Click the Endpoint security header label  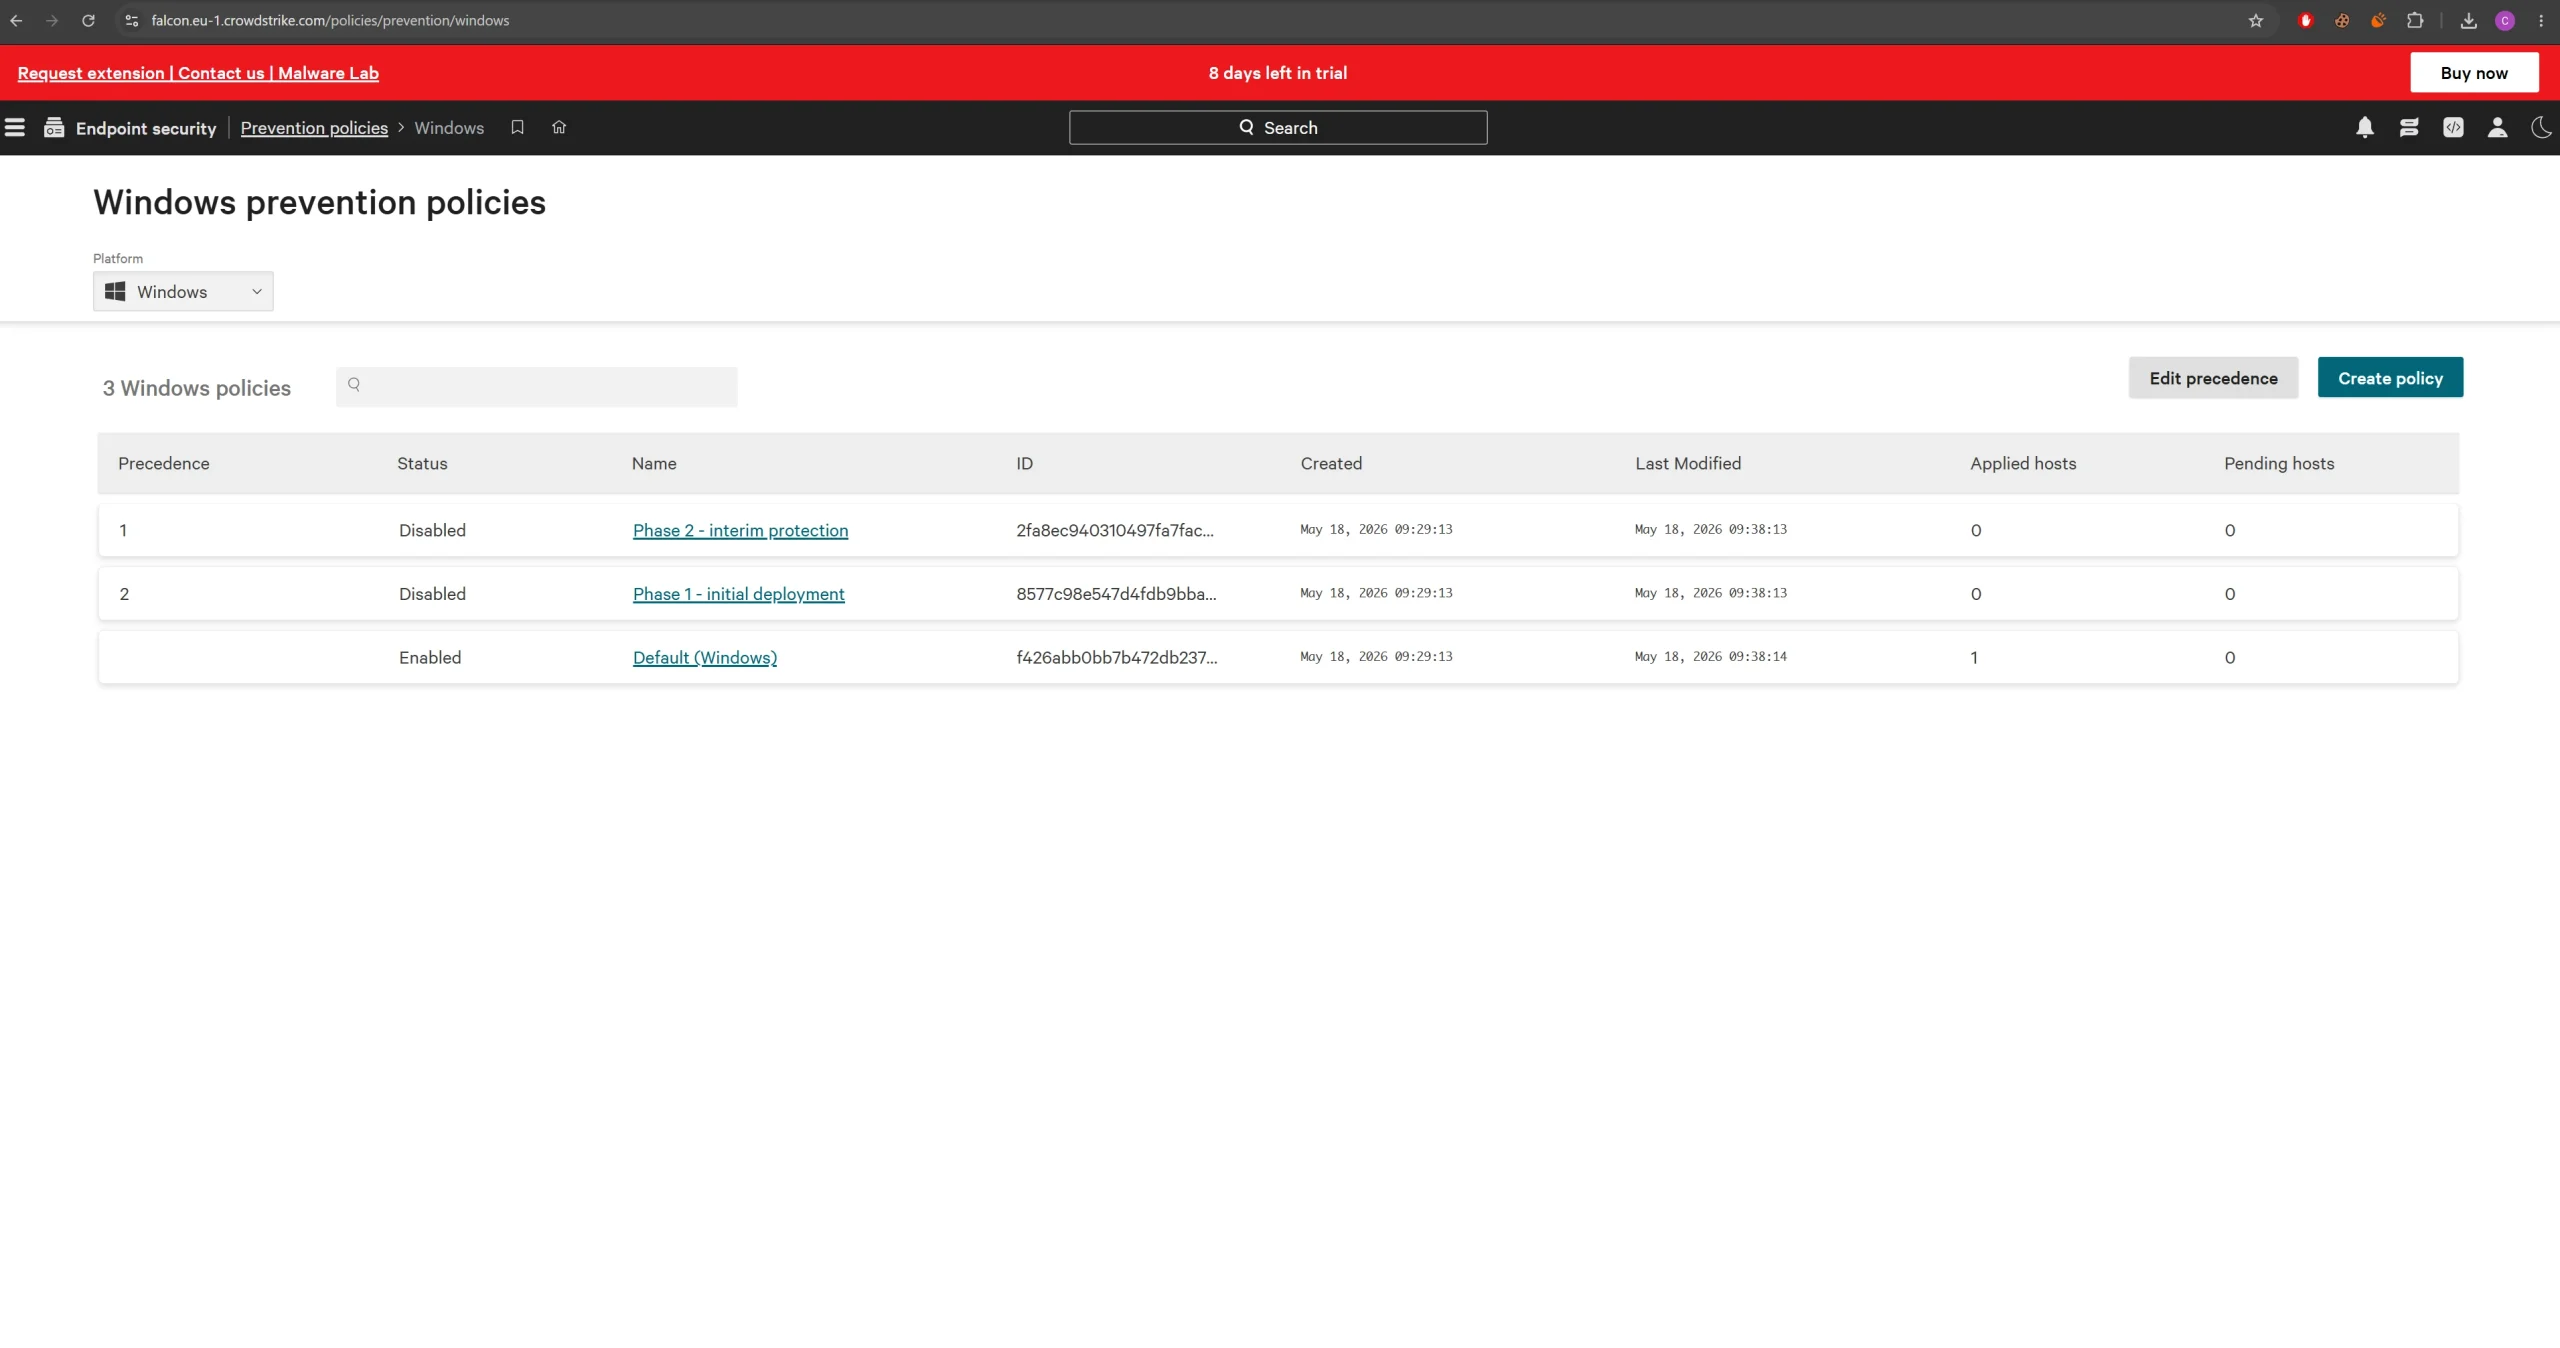pyautogui.click(x=146, y=128)
